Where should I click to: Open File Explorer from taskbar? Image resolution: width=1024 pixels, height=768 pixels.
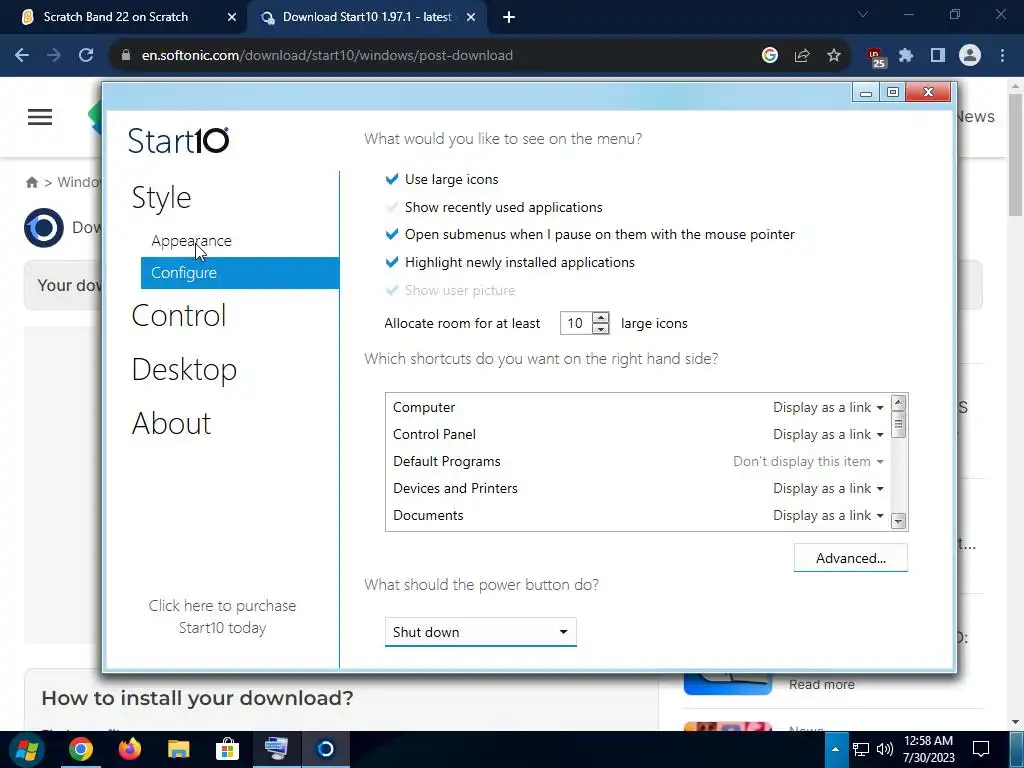(178, 749)
